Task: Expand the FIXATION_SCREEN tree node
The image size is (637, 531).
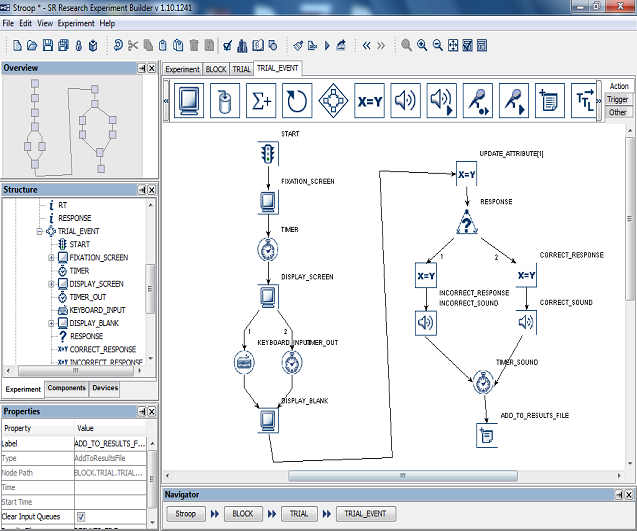Action: [51, 258]
